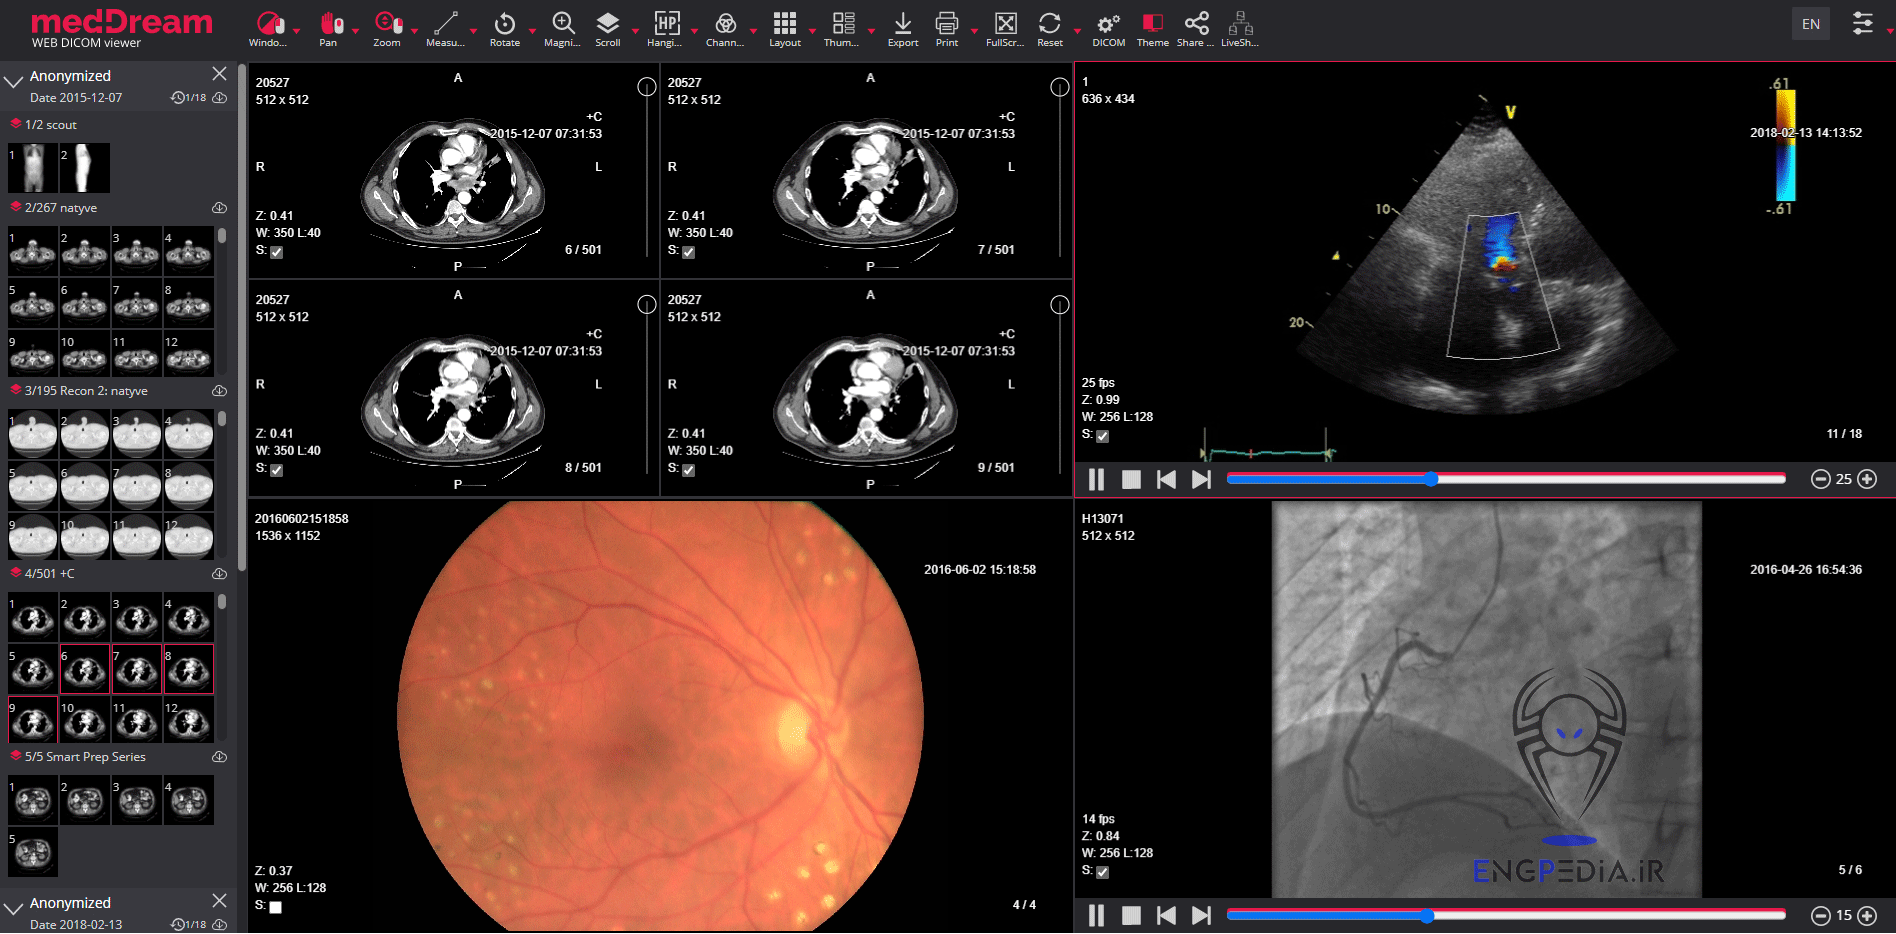Viewport: 1896px width, 934px height.
Task: Pause the angiography cine playback
Action: (x=1096, y=916)
